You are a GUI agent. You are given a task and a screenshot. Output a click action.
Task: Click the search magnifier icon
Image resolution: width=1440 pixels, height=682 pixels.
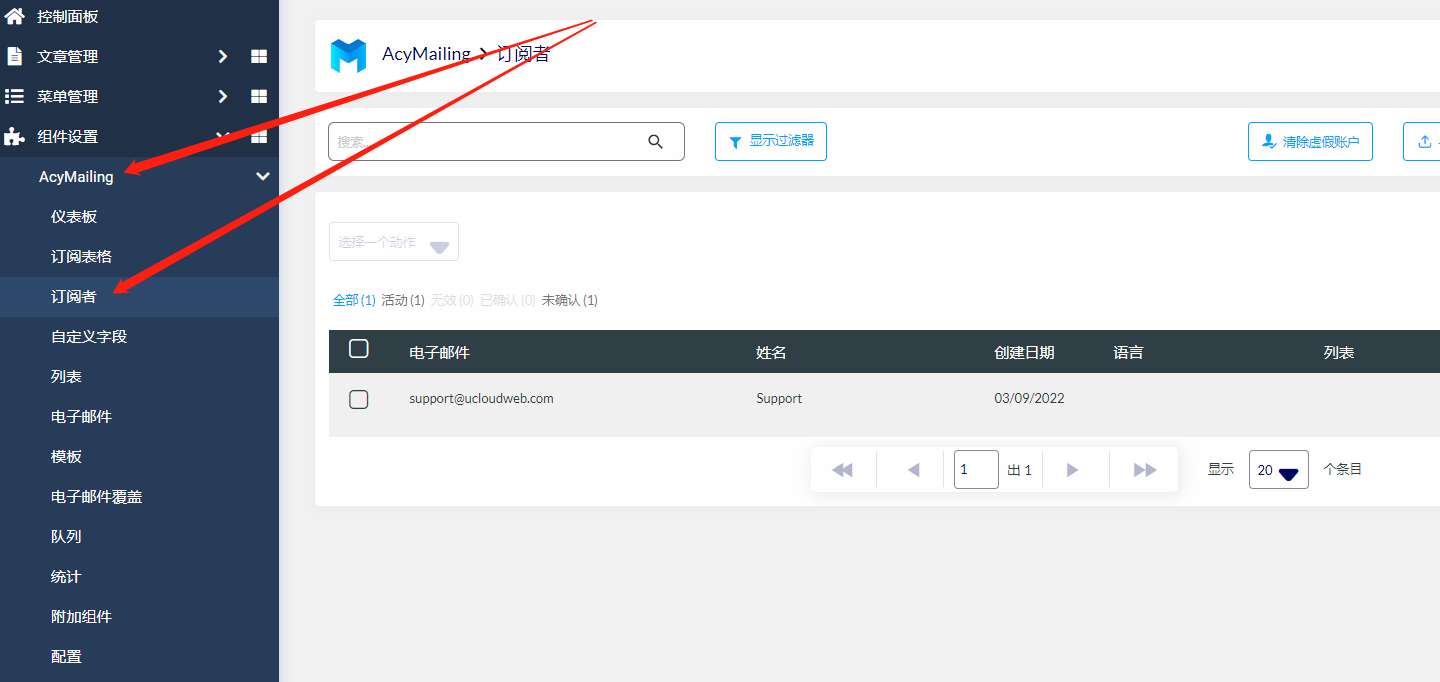(655, 142)
